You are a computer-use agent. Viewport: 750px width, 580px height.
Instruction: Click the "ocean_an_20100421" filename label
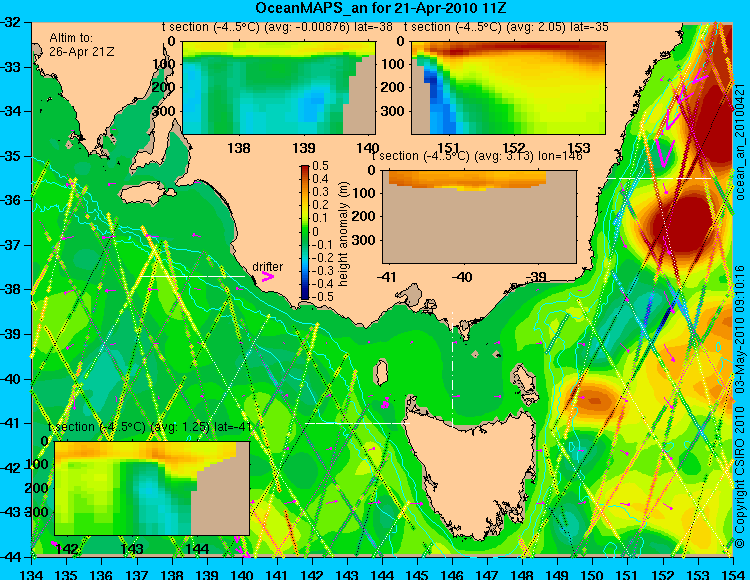(x=739, y=142)
